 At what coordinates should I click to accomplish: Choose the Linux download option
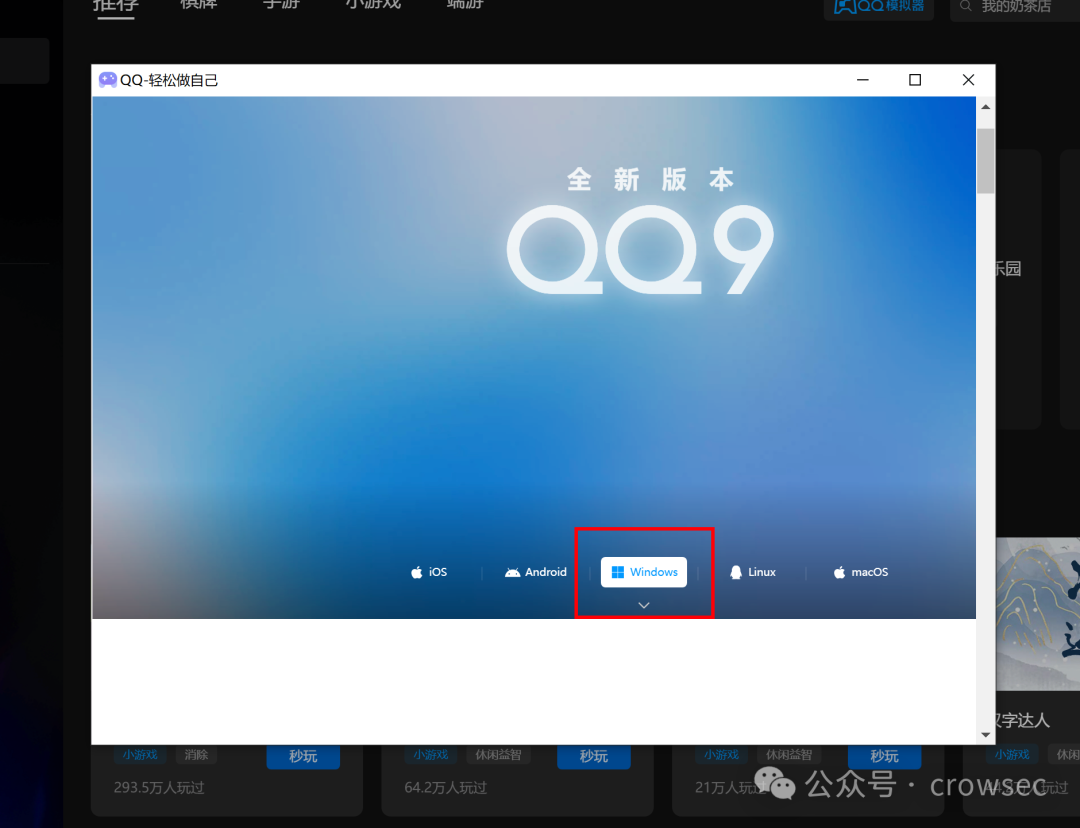(x=753, y=572)
